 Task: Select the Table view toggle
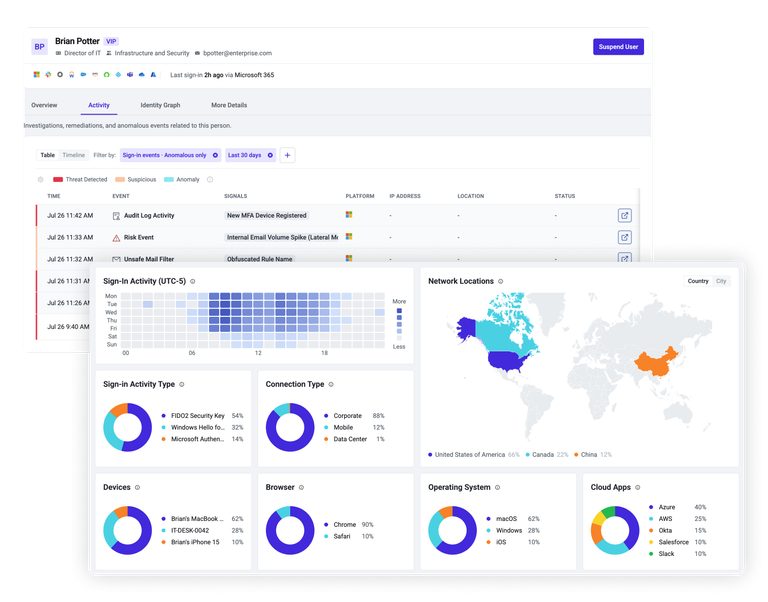[x=48, y=155]
